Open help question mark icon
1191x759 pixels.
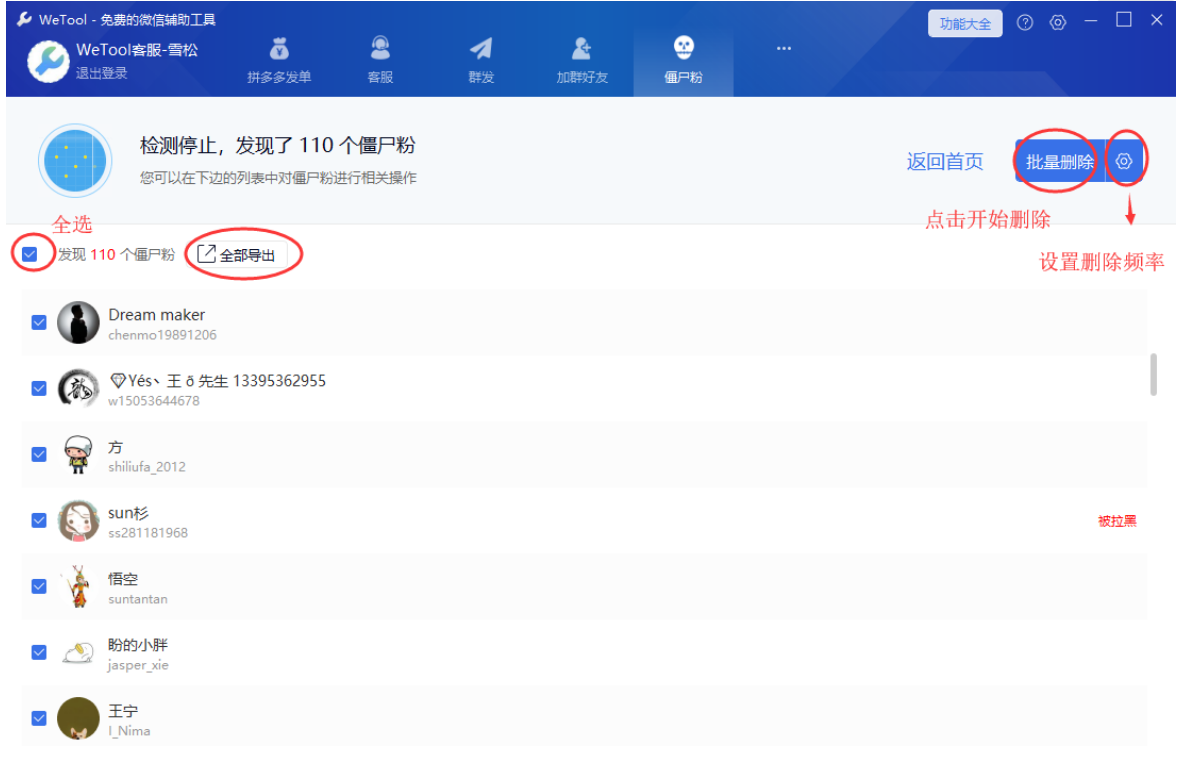(x=1025, y=23)
